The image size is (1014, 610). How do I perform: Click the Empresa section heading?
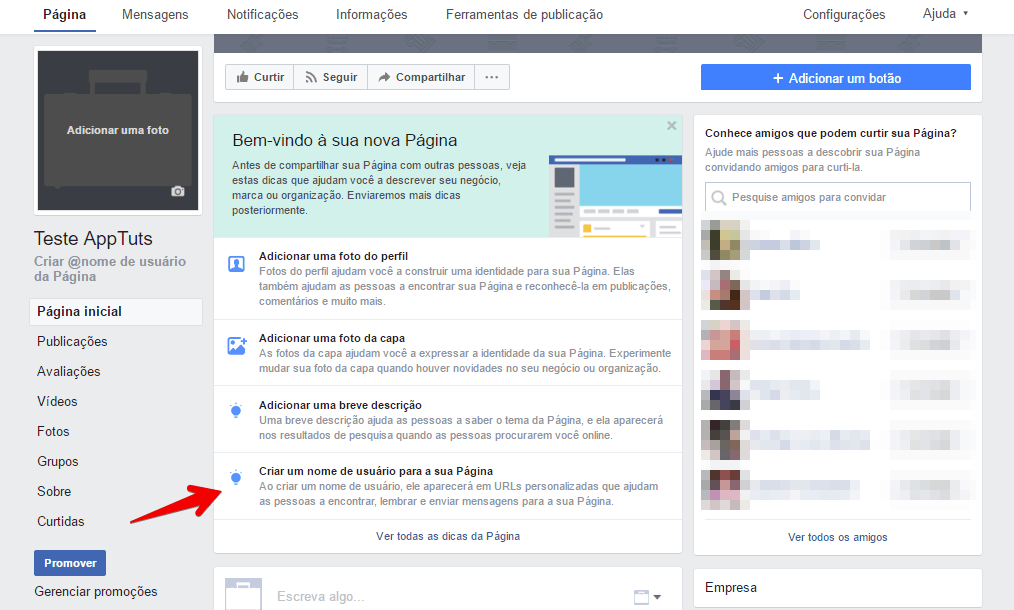(x=731, y=587)
